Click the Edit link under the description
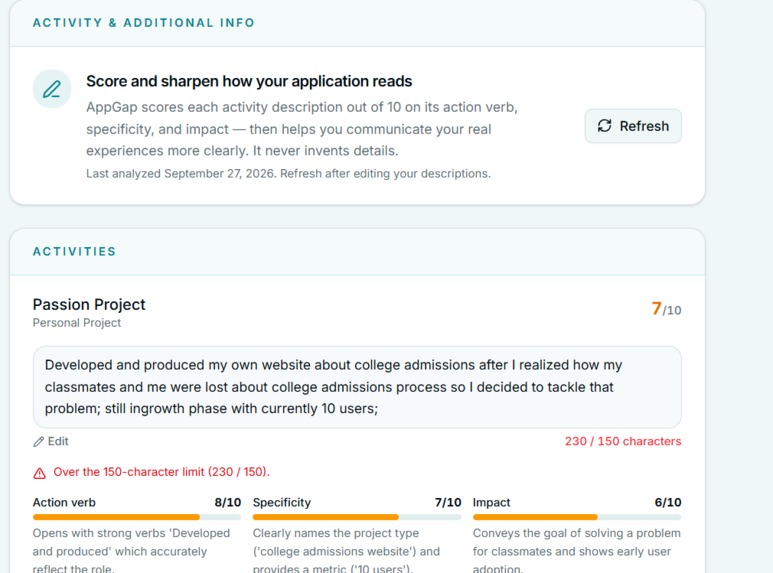The width and height of the screenshot is (773, 573). (51, 441)
